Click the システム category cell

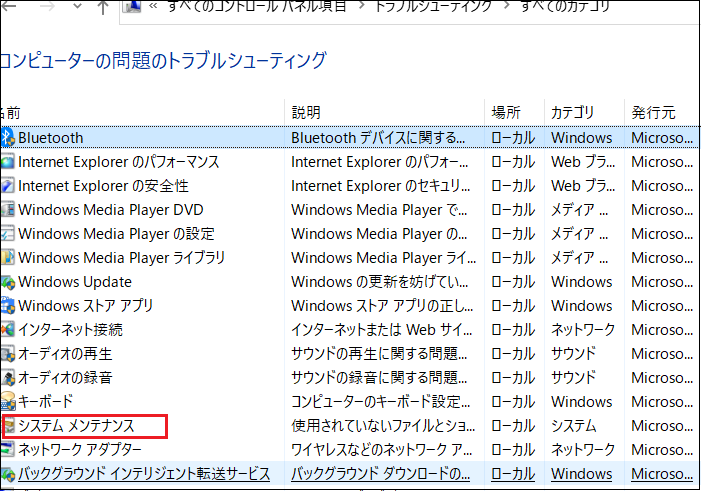click(x=574, y=426)
